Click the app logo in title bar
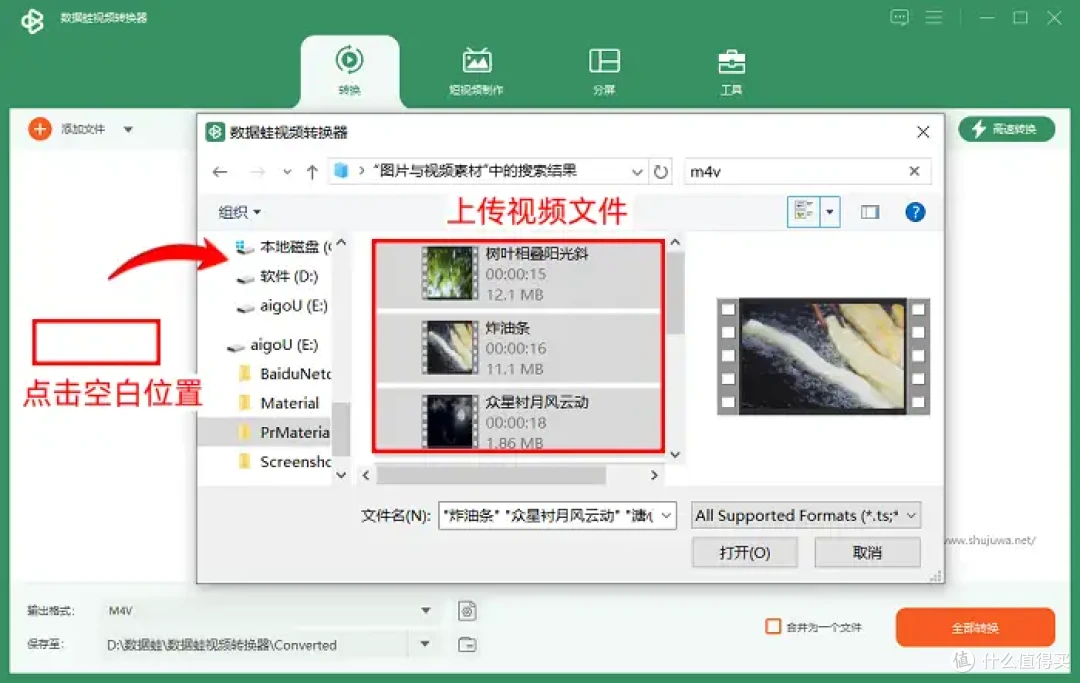Image resolution: width=1080 pixels, height=683 pixels. pos(32,20)
